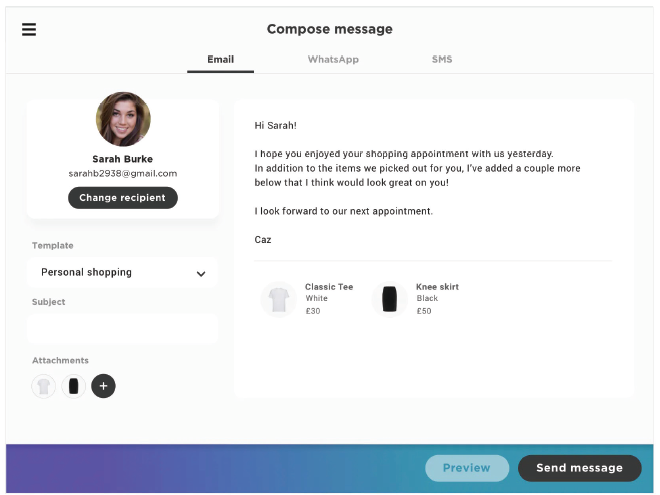660x495 pixels.
Task: Switch to the WhatsApp tab
Action: point(333,59)
